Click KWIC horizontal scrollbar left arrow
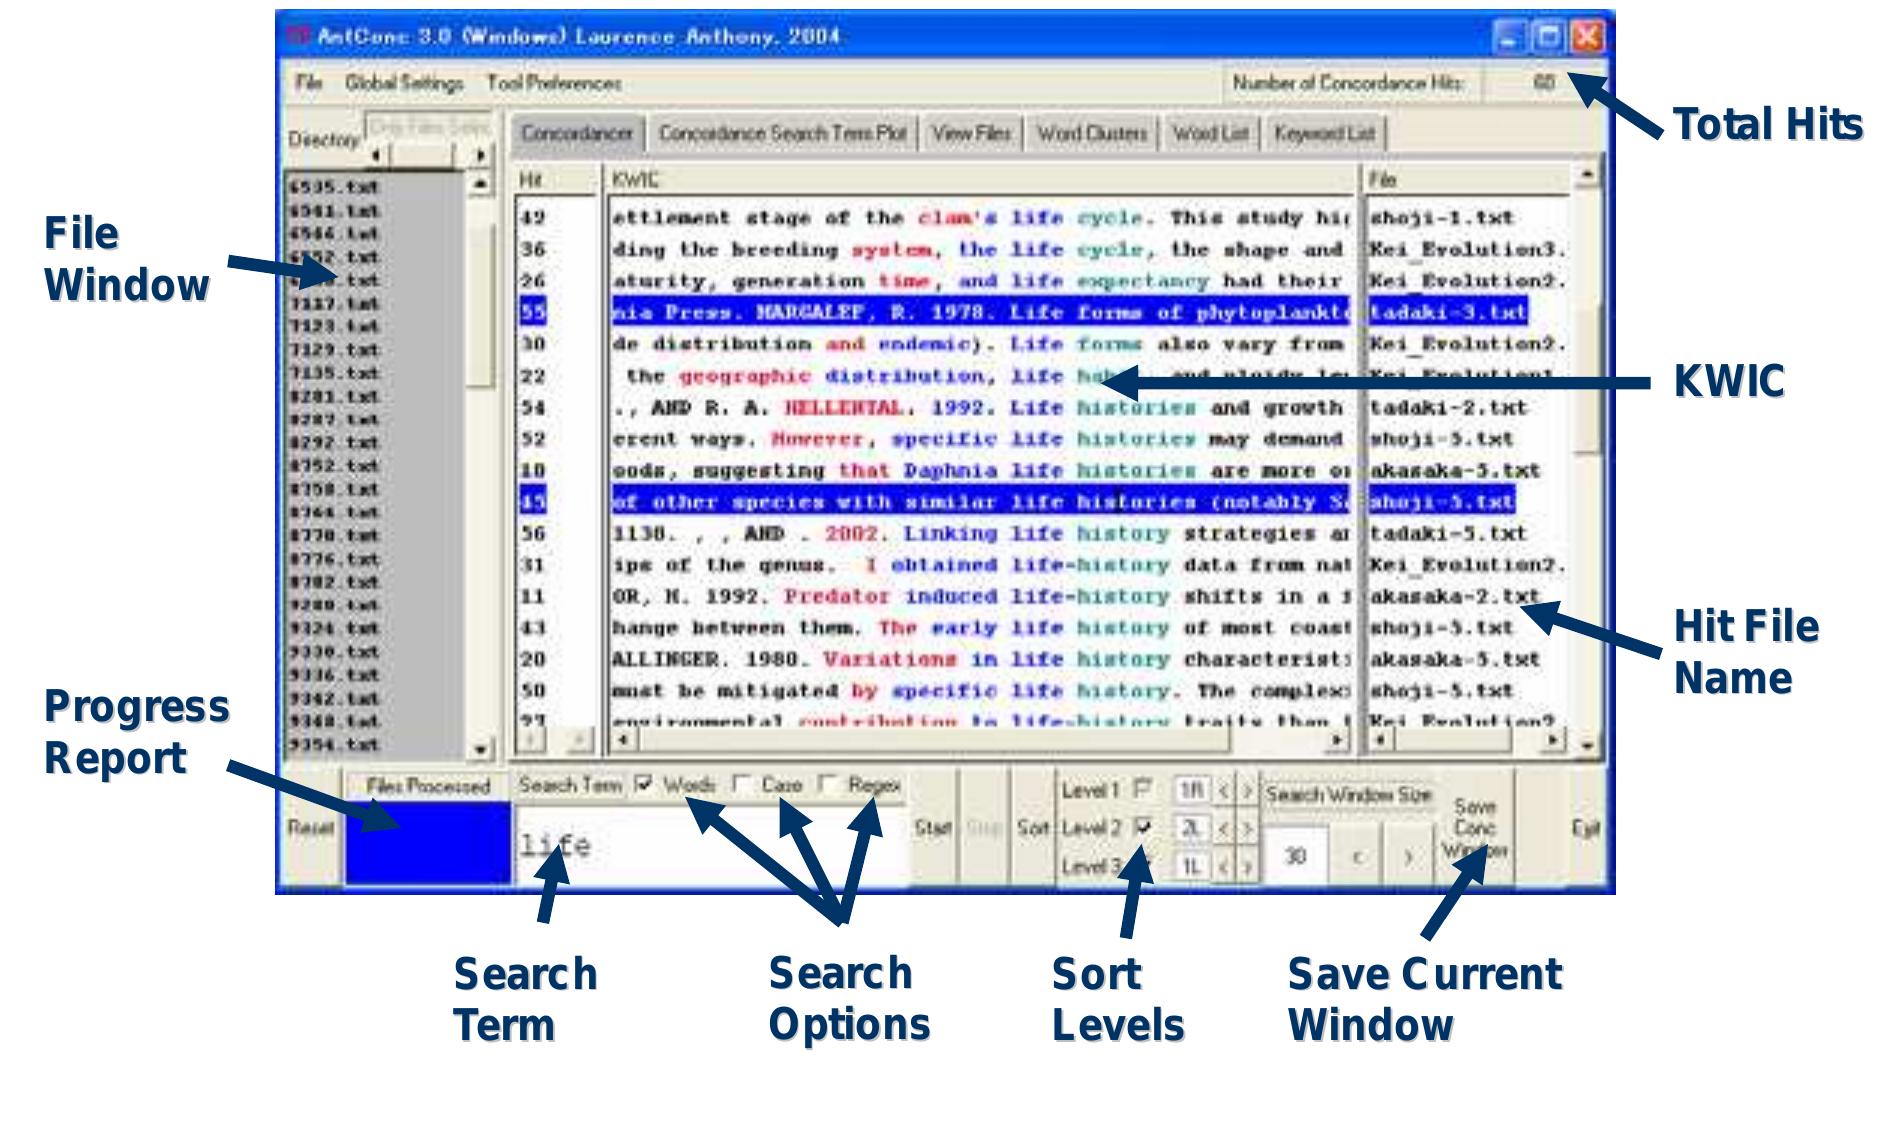 623,740
